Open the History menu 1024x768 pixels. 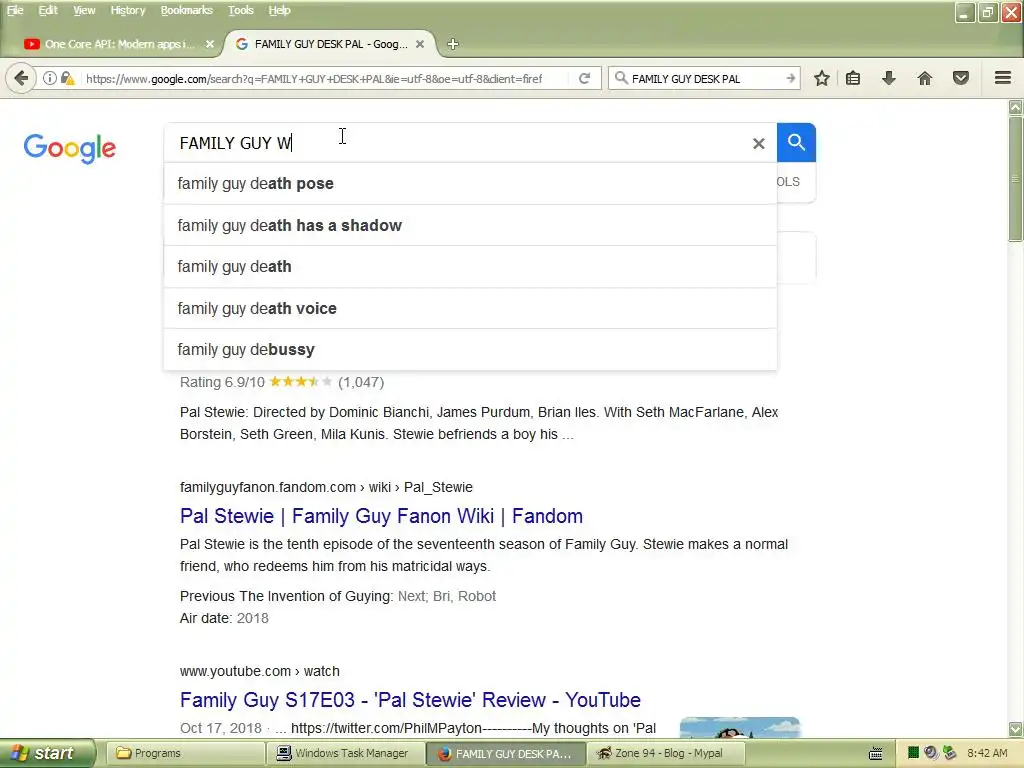pyautogui.click(x=127, y=10)
